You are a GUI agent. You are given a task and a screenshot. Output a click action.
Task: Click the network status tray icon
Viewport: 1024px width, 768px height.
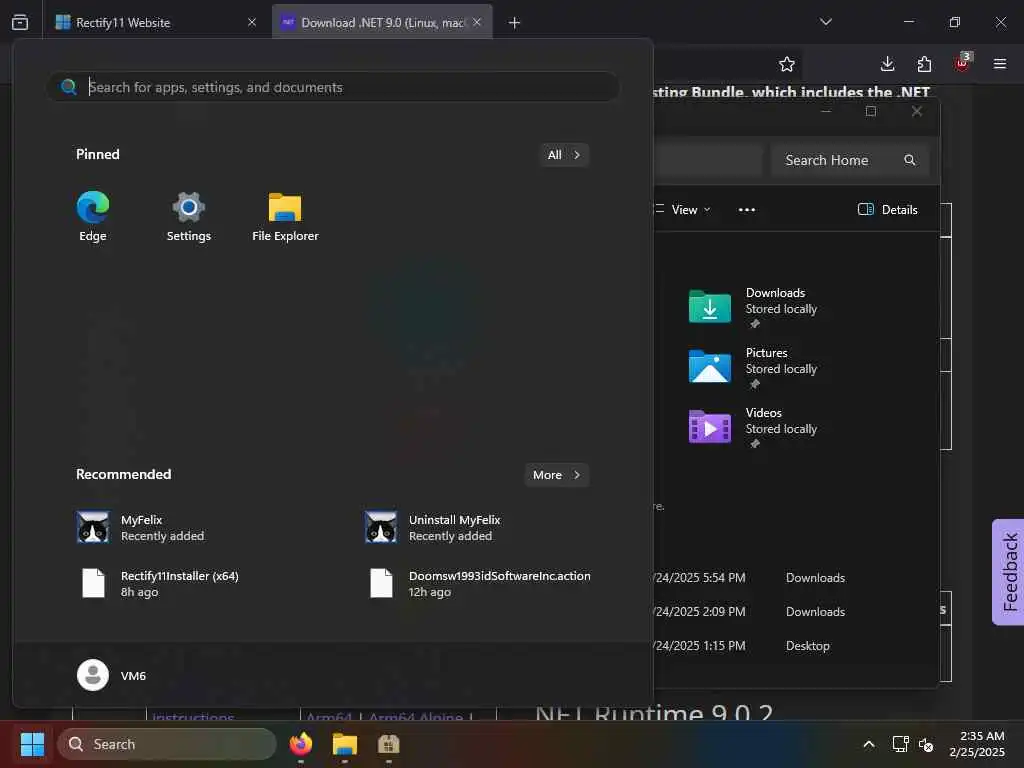pos(901,744)
